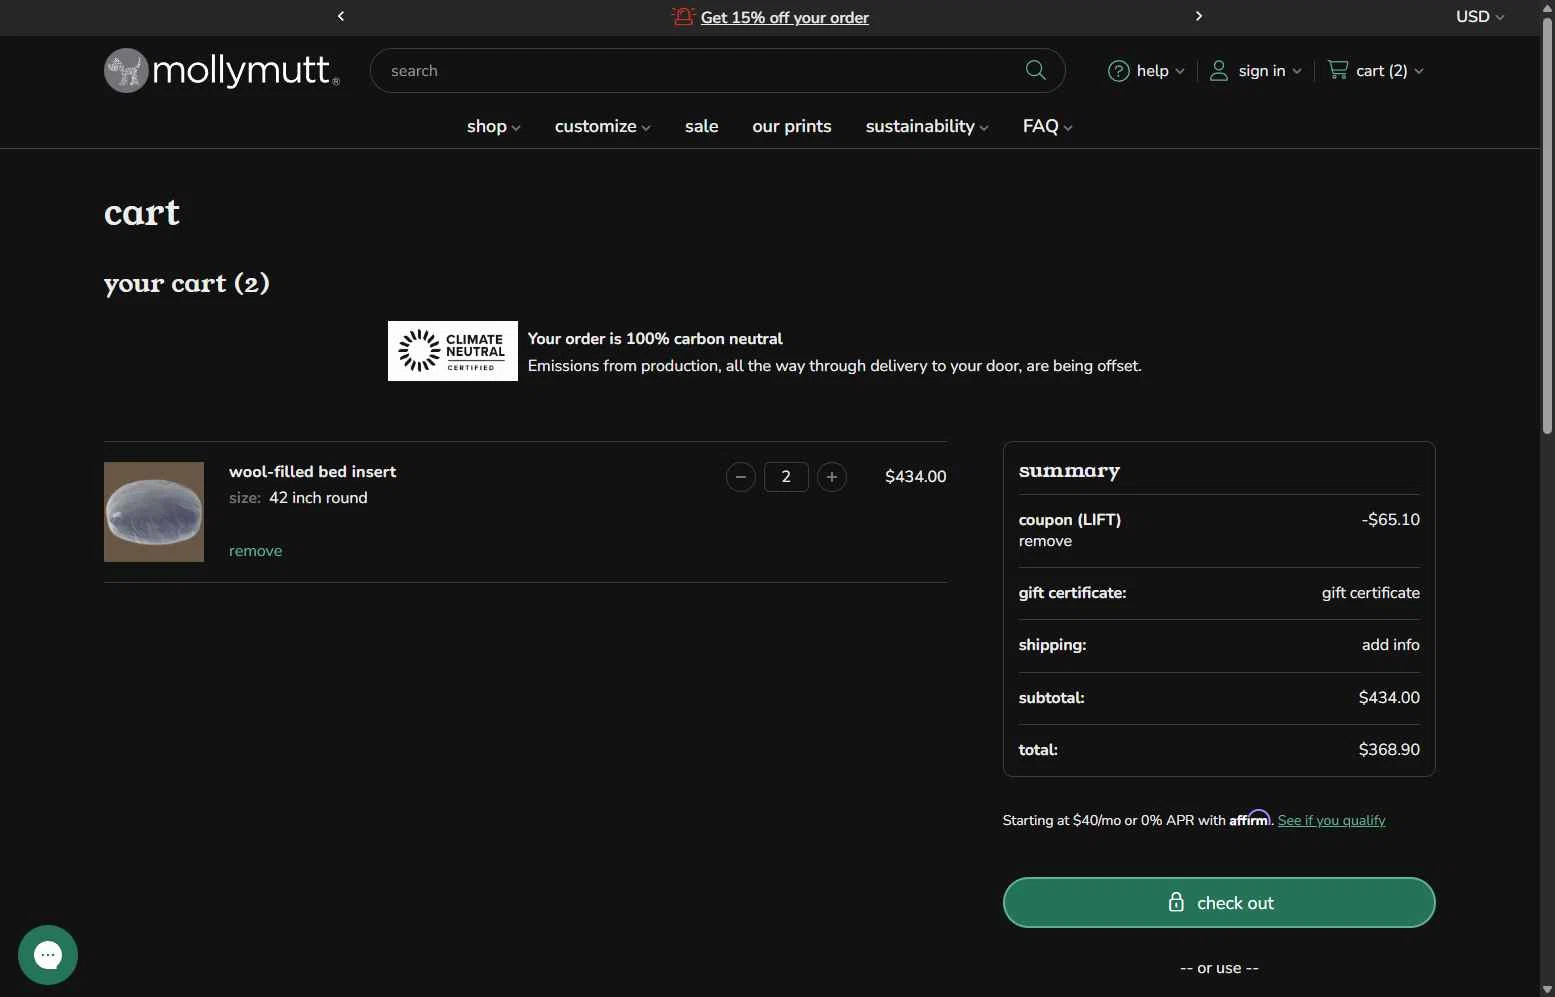Click the total amount $368.90
The image size is (1555, 997).
click(x=1389, y=750)
